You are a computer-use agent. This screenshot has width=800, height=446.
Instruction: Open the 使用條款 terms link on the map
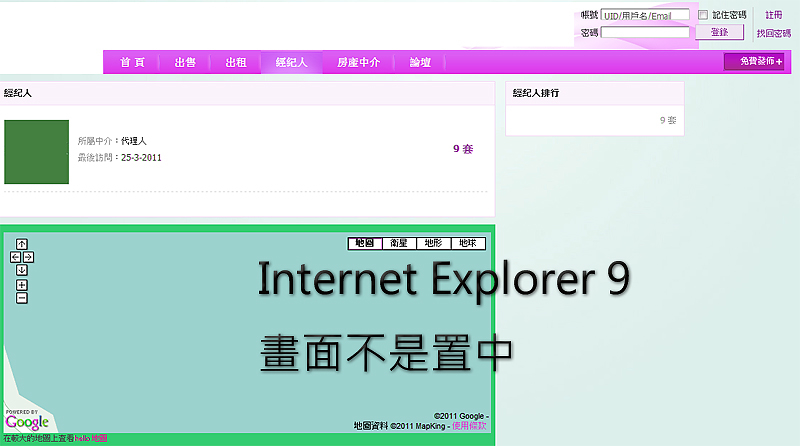[x=469, y=426]
